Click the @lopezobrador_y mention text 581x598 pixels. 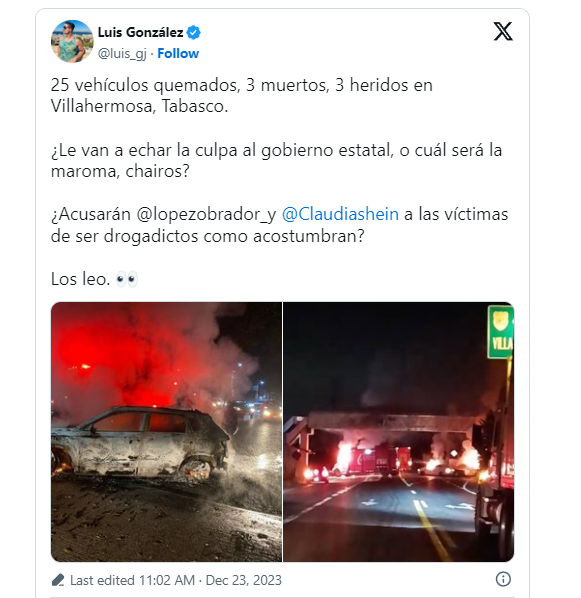click(206, 214)
